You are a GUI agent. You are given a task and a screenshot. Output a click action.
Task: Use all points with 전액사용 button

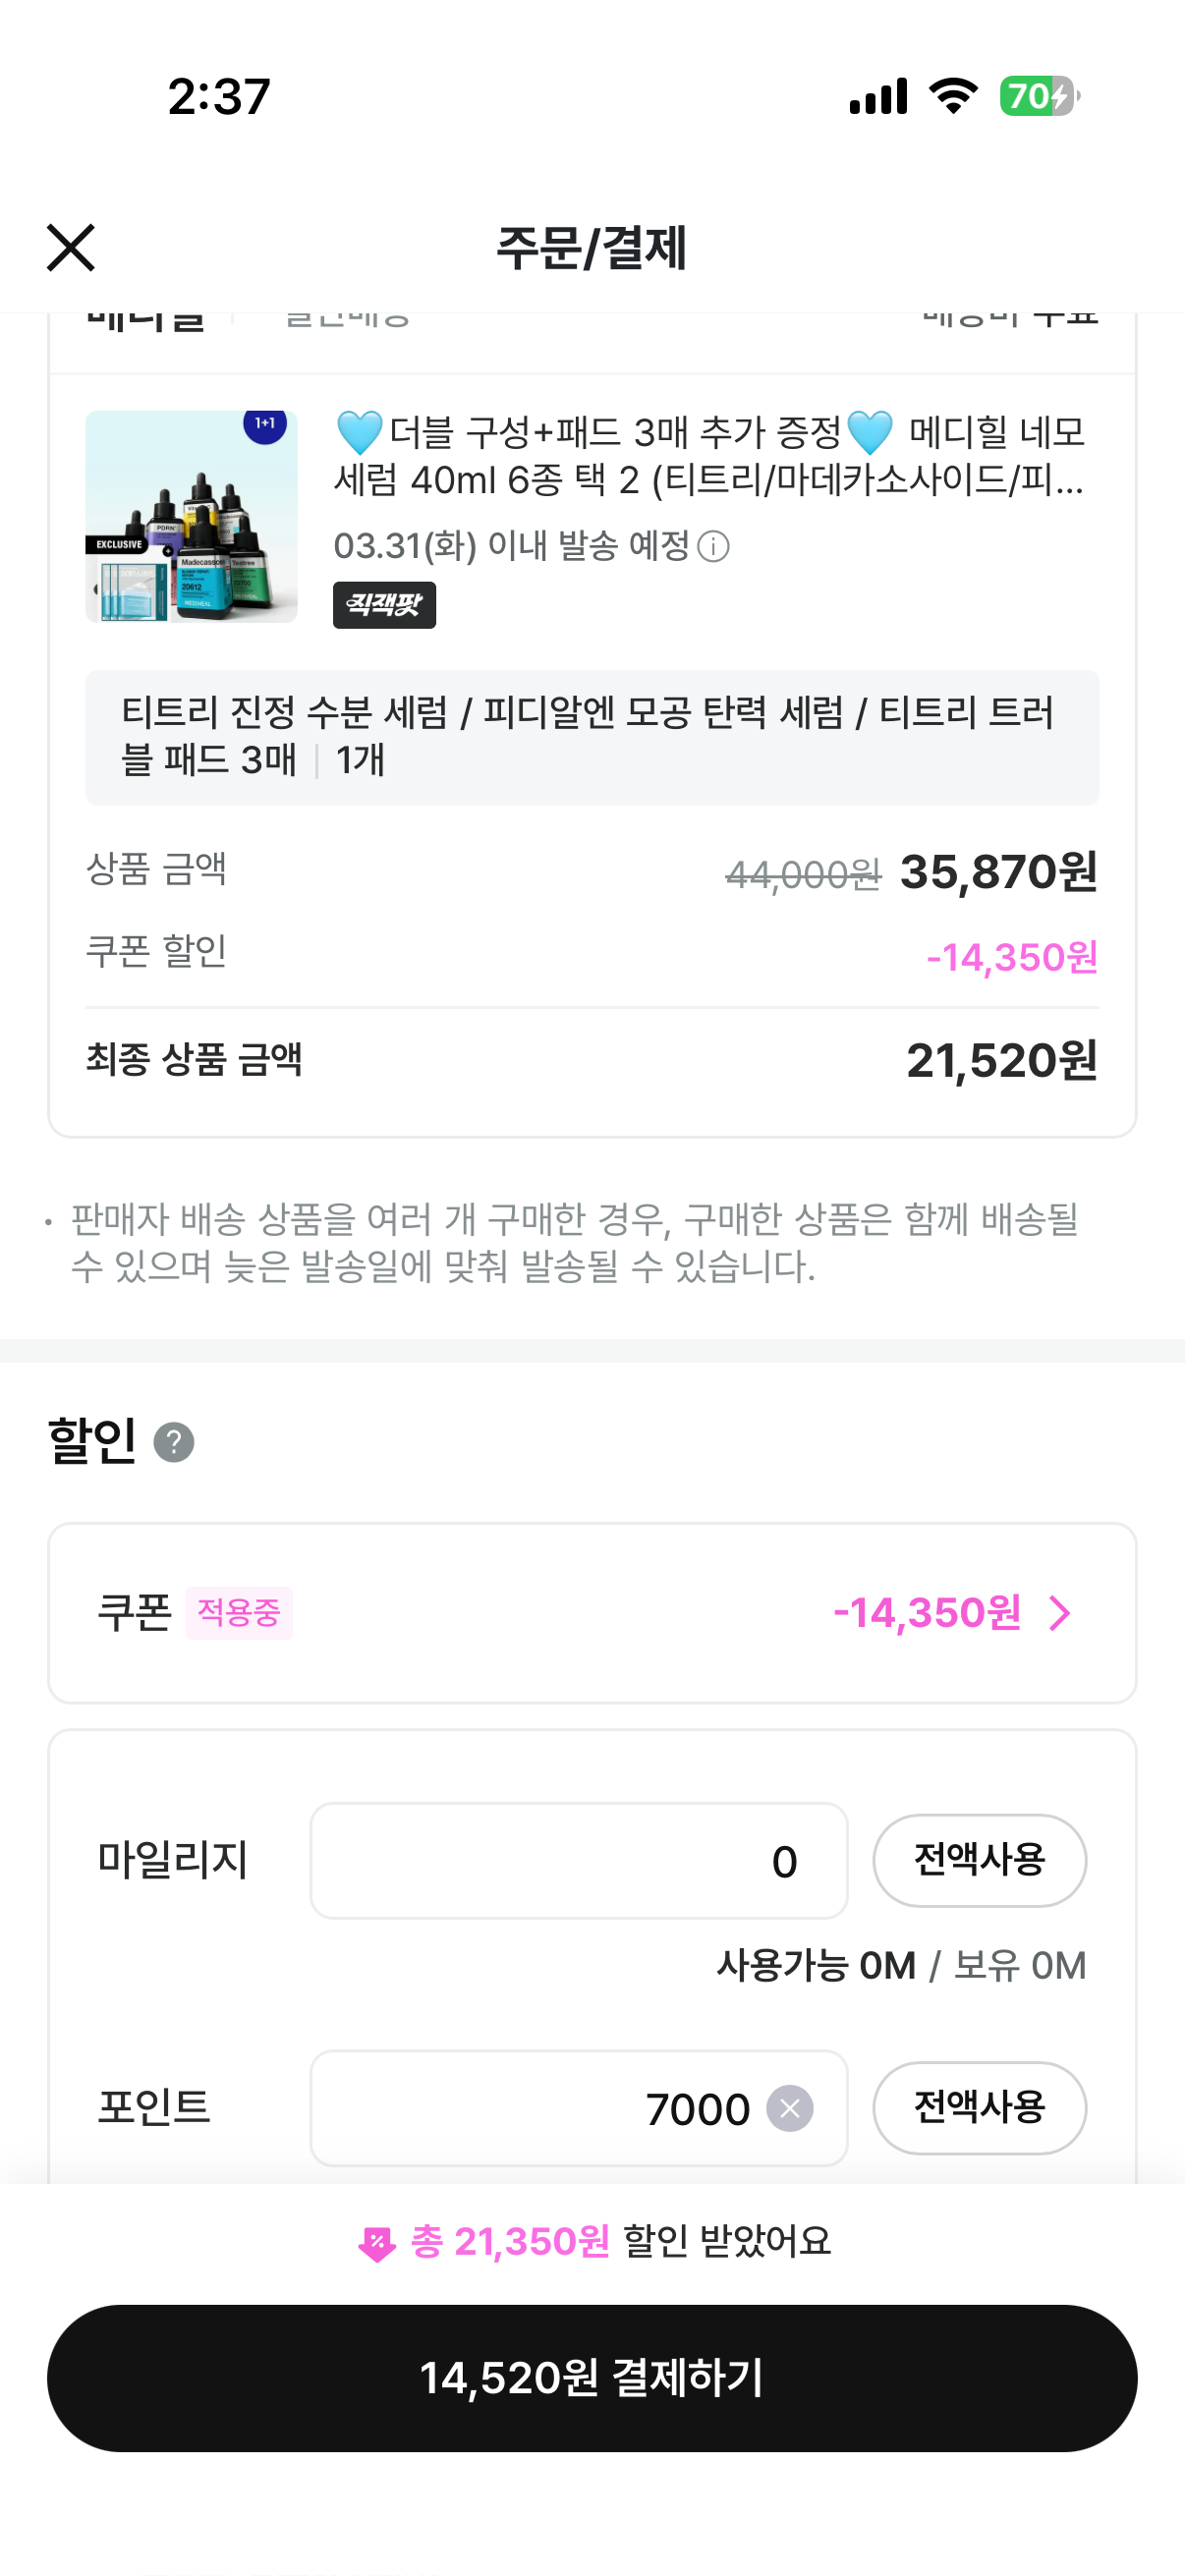click(x=979, y=2107)
